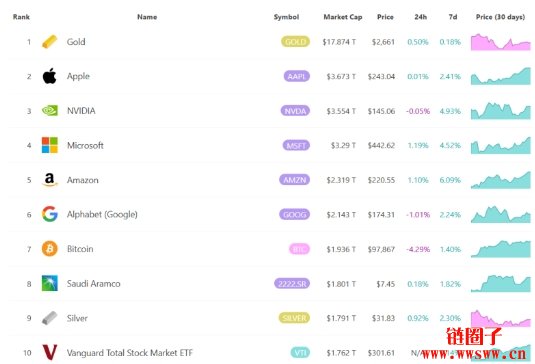
Task: Click Amazon 7d change 6.09%
Action: (x=450, y=180)
